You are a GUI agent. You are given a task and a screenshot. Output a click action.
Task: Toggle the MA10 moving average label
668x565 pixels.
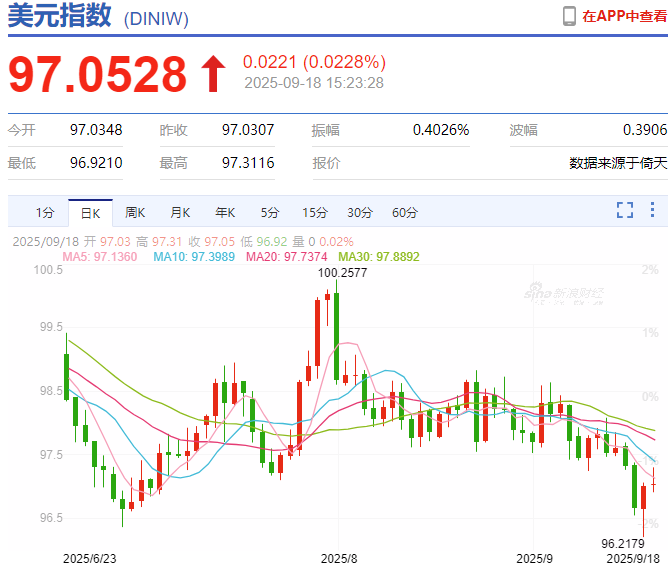pos(193,257)
